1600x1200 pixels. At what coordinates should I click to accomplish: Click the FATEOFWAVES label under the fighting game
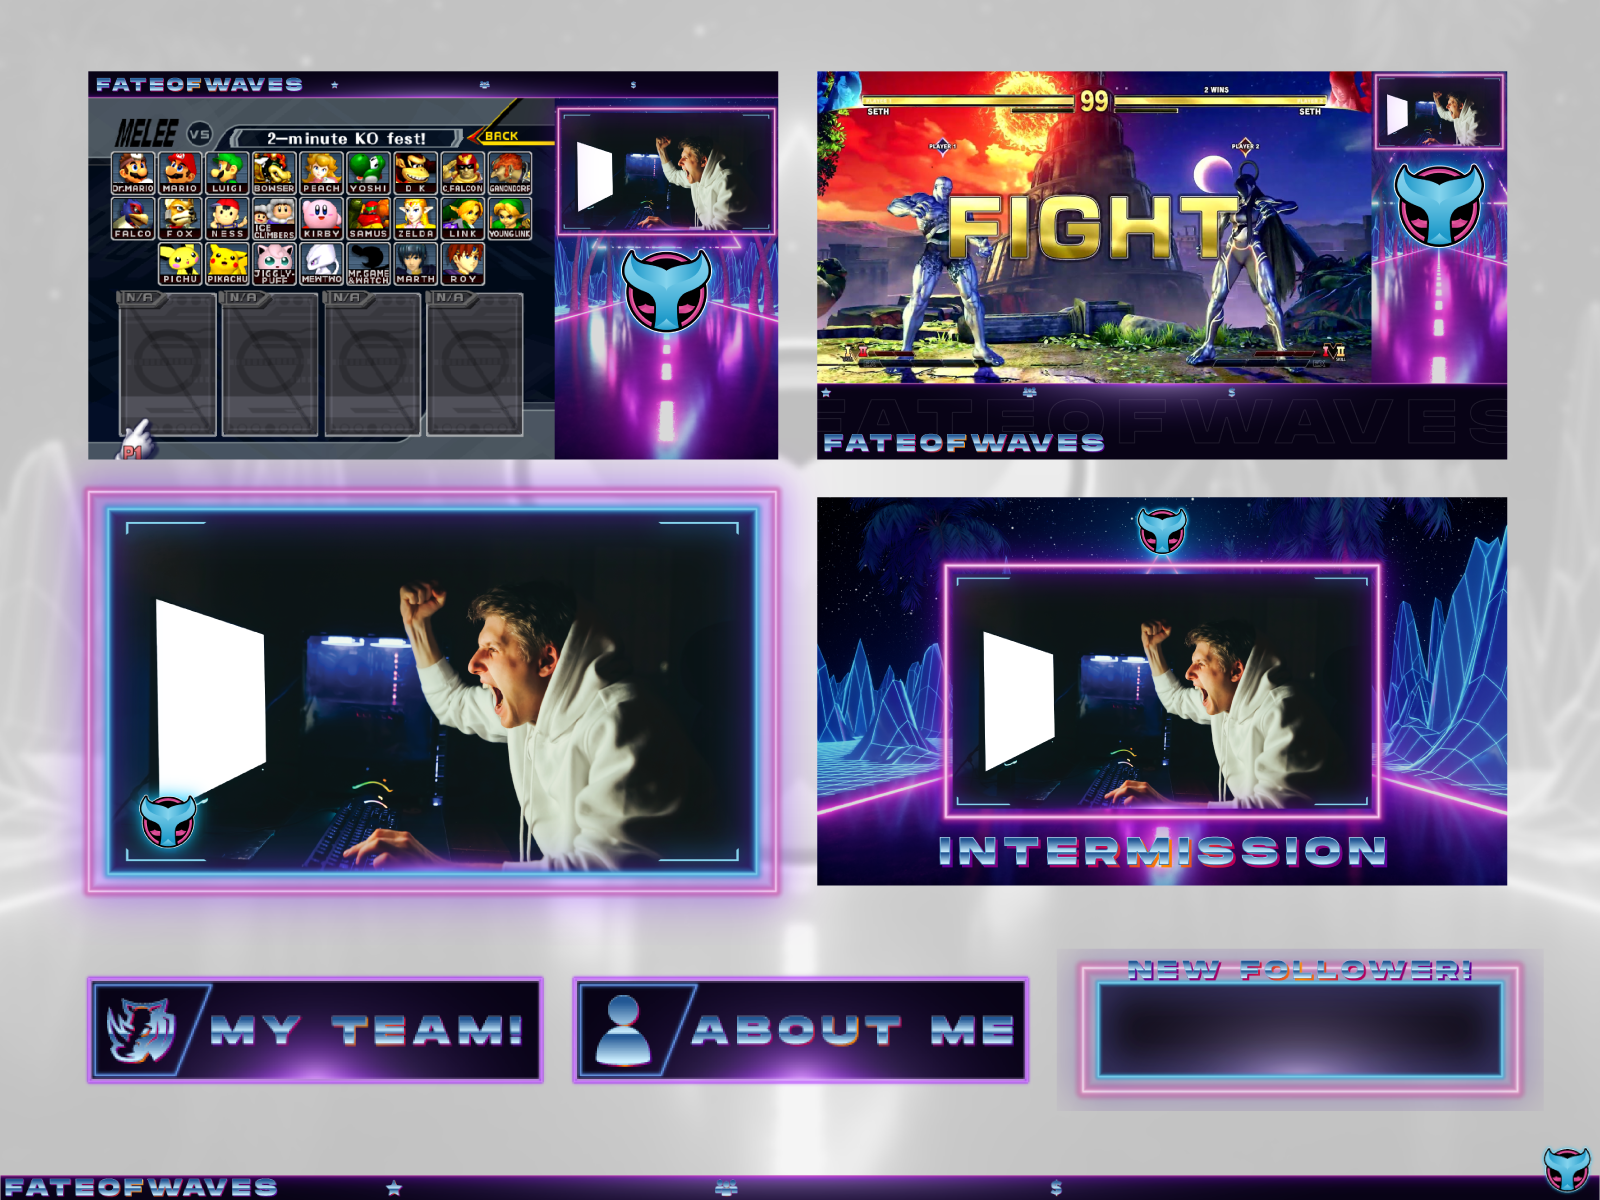[963, 443]
